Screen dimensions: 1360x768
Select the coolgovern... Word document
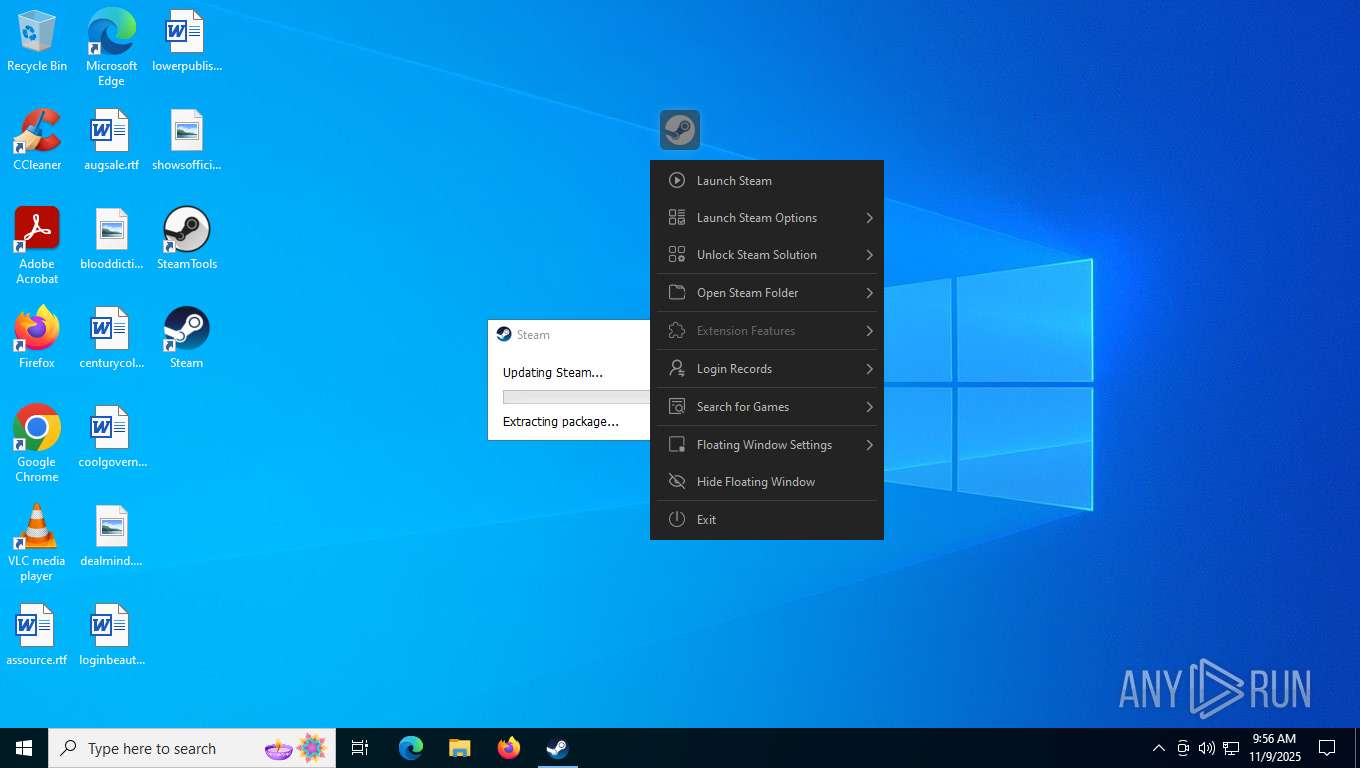112,437
